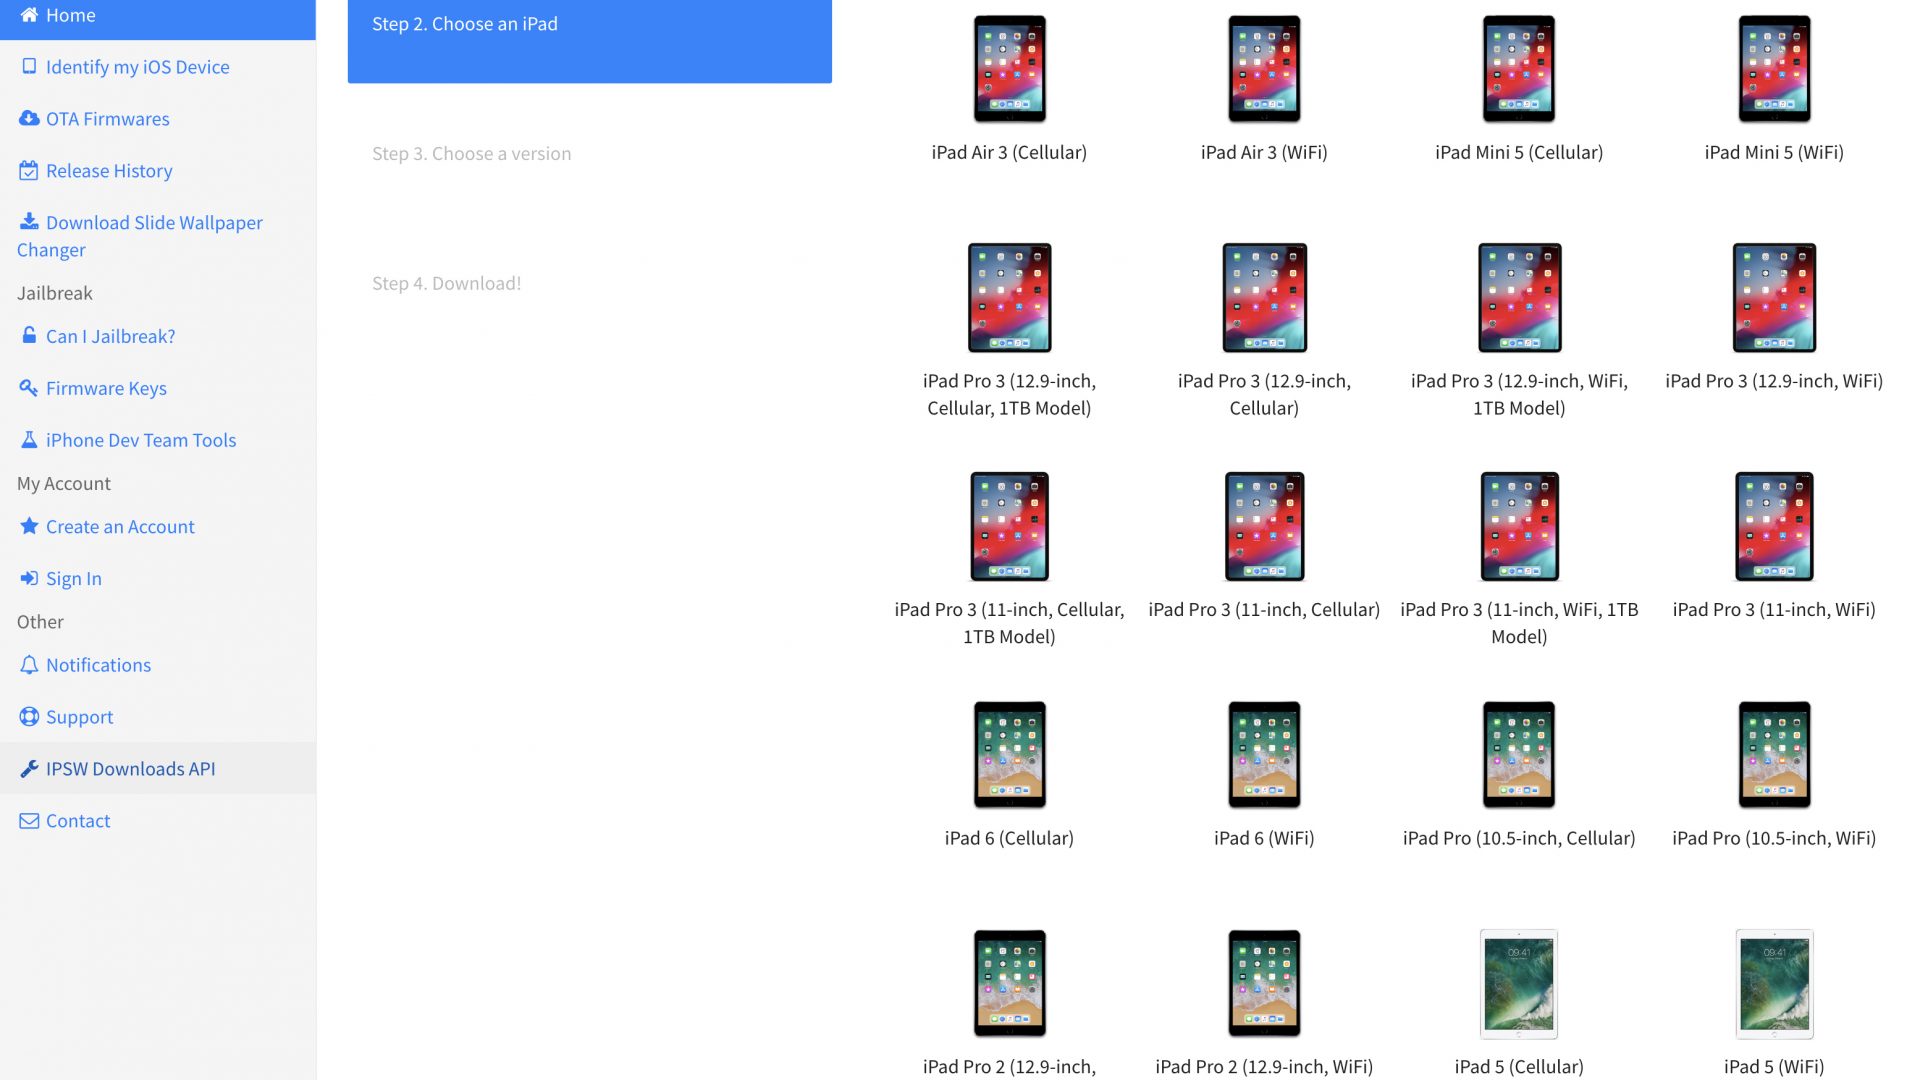Screen dimensions: 1920x1080
Task: Open iPhone Dev Team Tools link
Action: [141, 441]
